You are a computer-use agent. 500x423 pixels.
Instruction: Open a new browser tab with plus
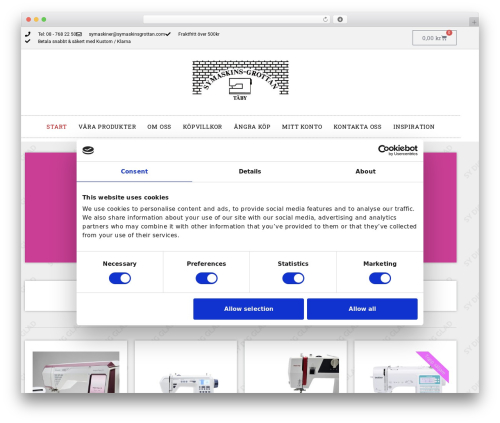point(474,22)
